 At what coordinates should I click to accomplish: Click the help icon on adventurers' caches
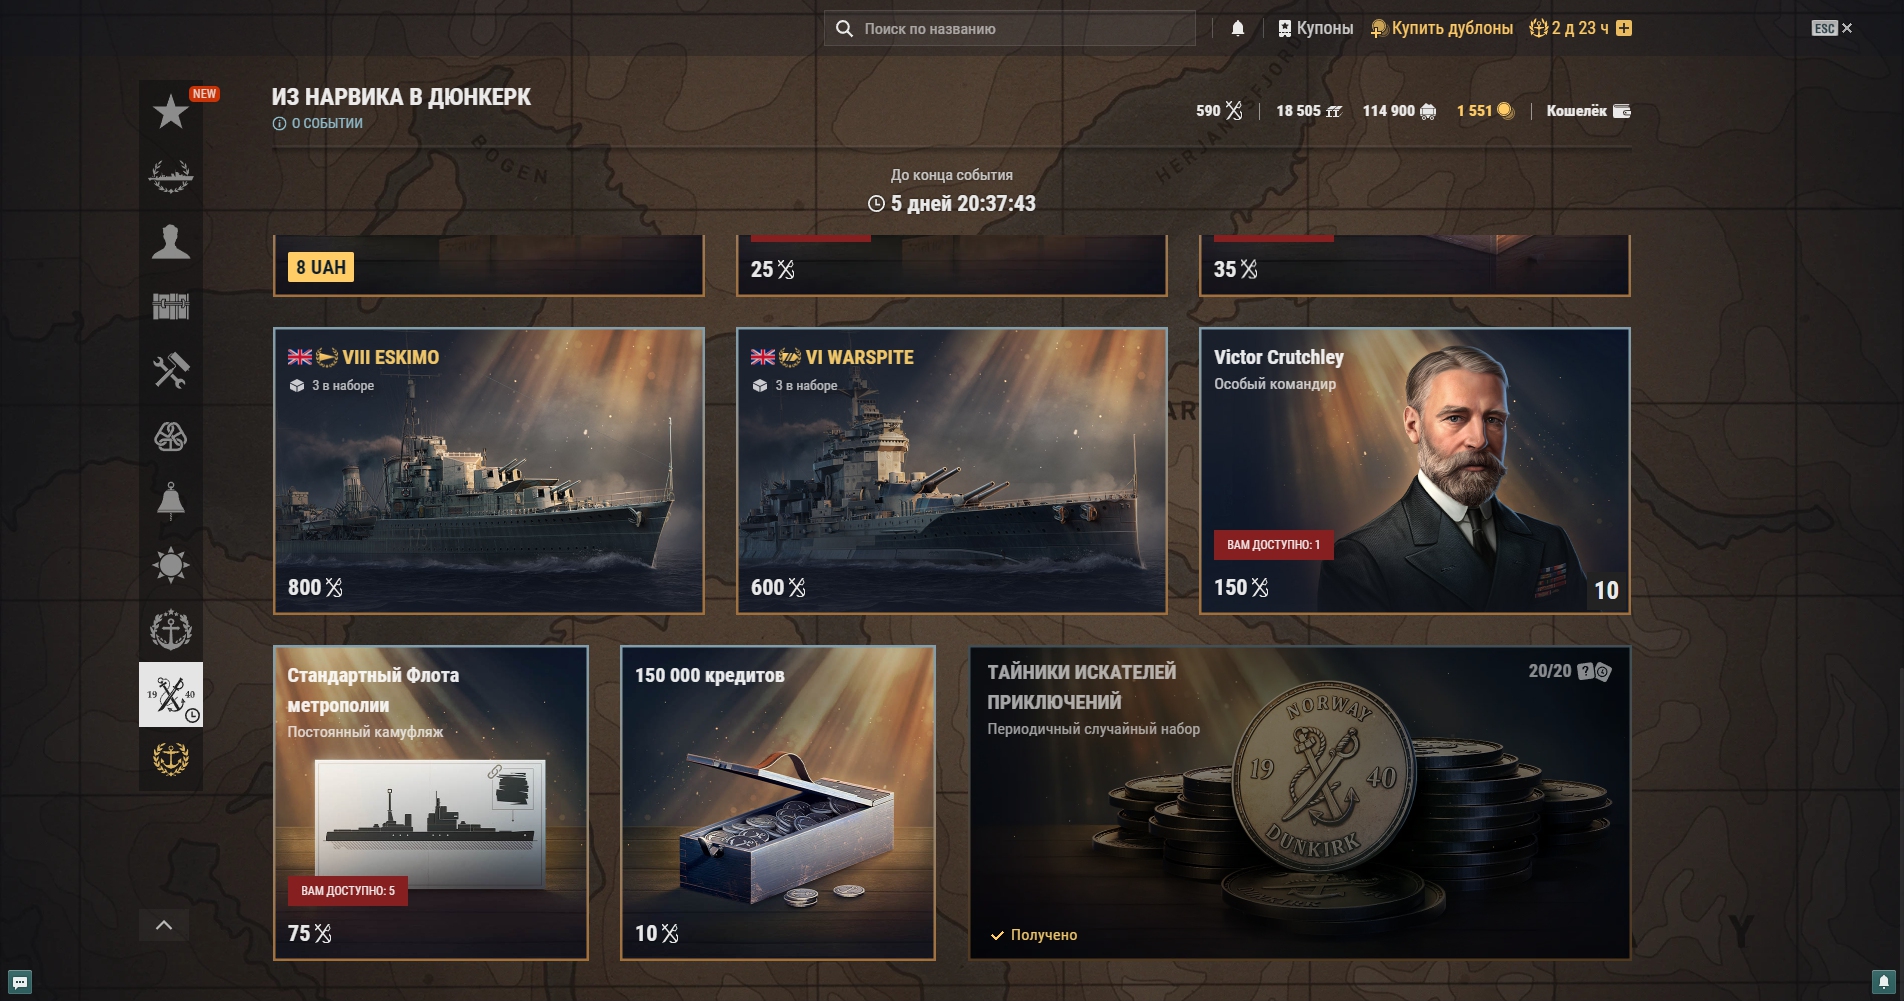(x=1586, y=671)
